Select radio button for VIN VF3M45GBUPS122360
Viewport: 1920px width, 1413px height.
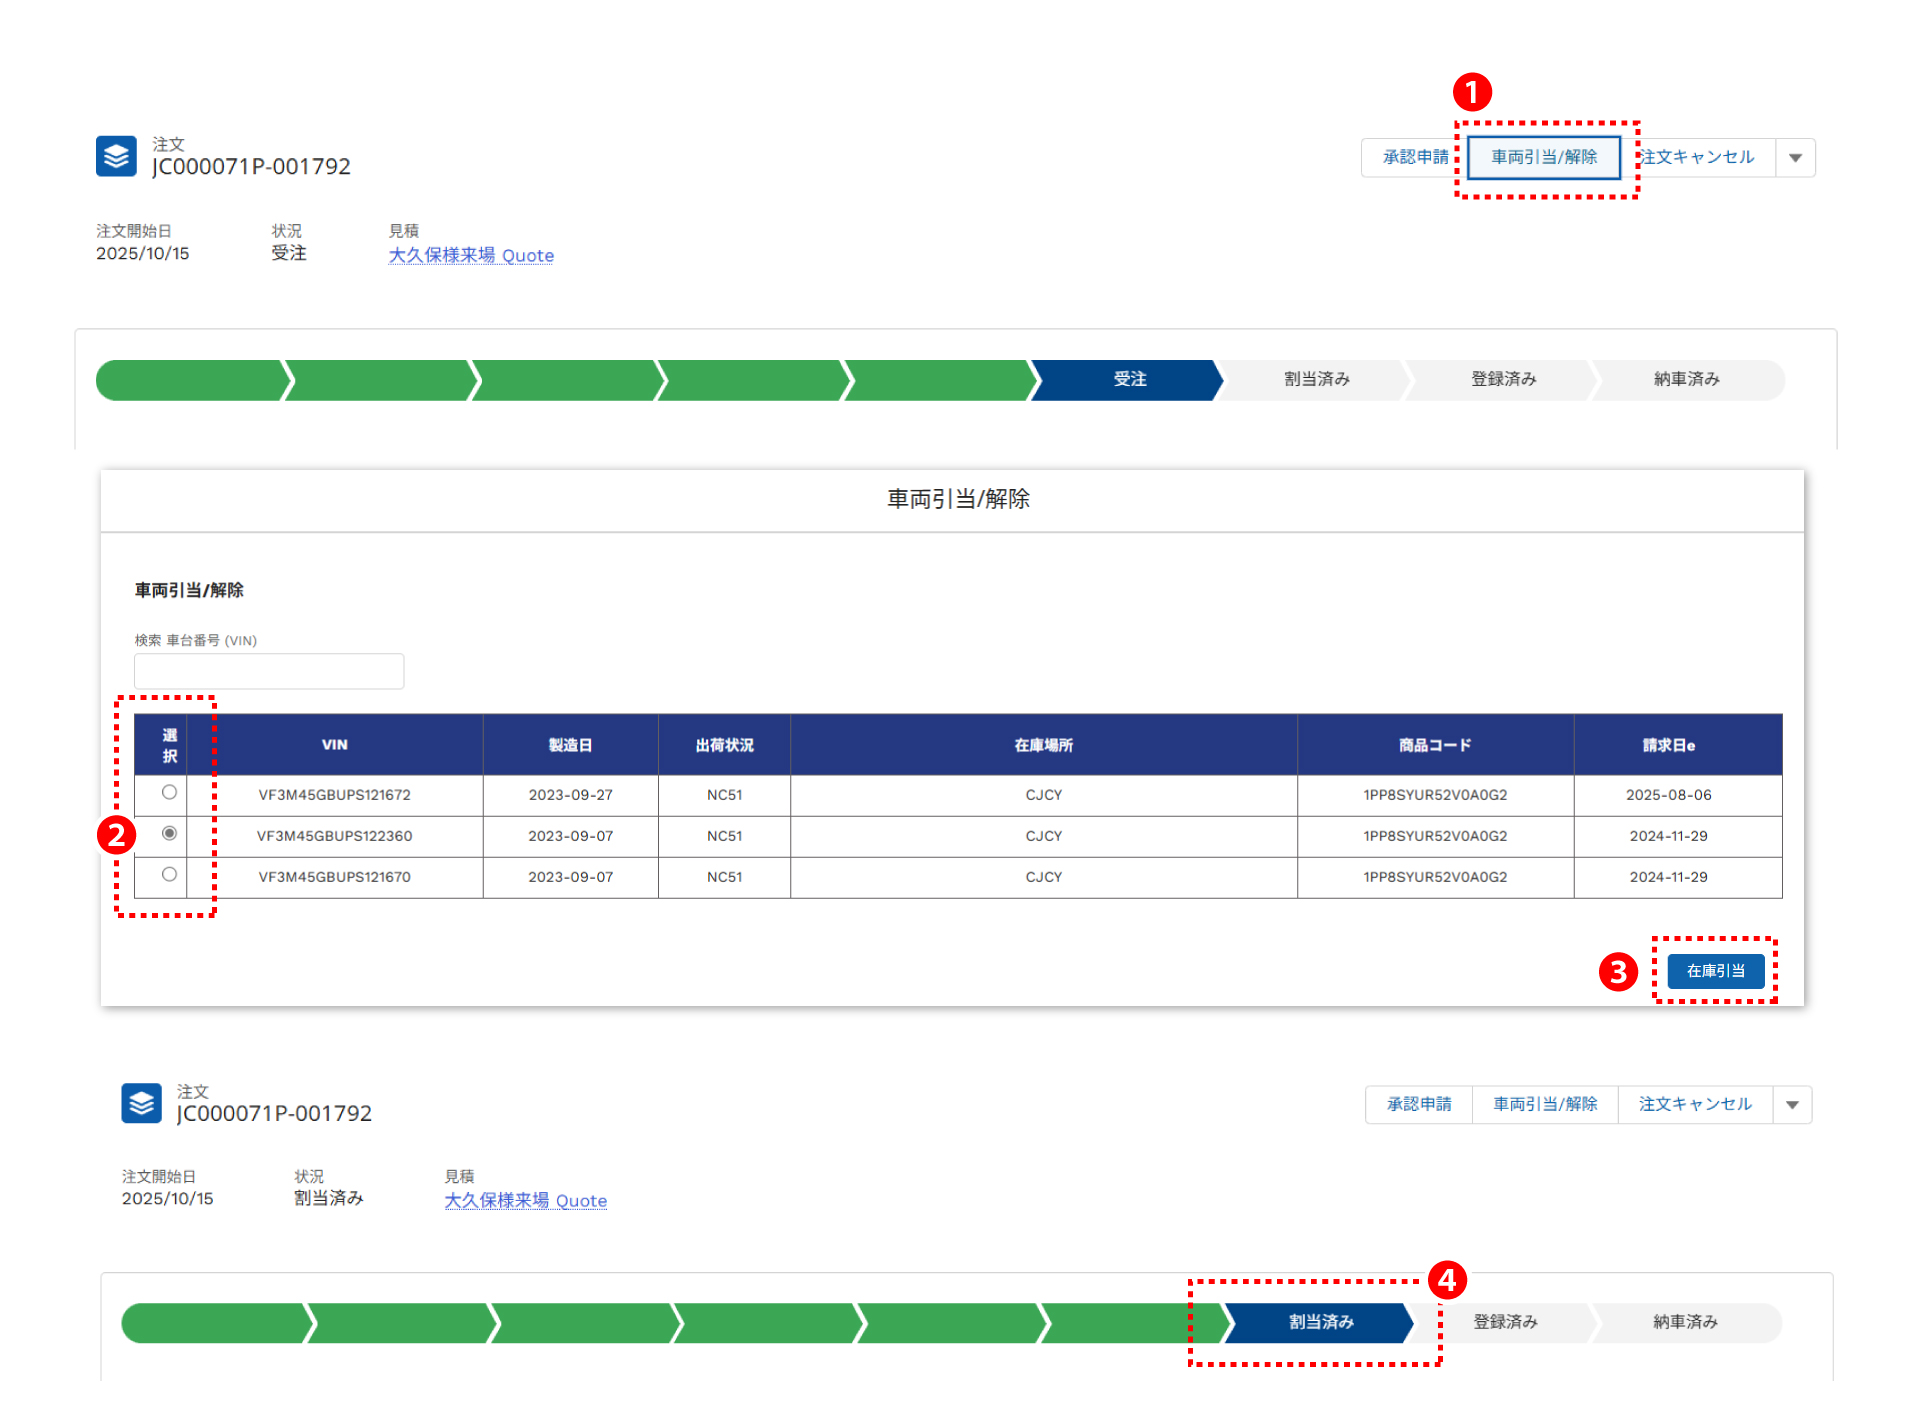point(169,833)
